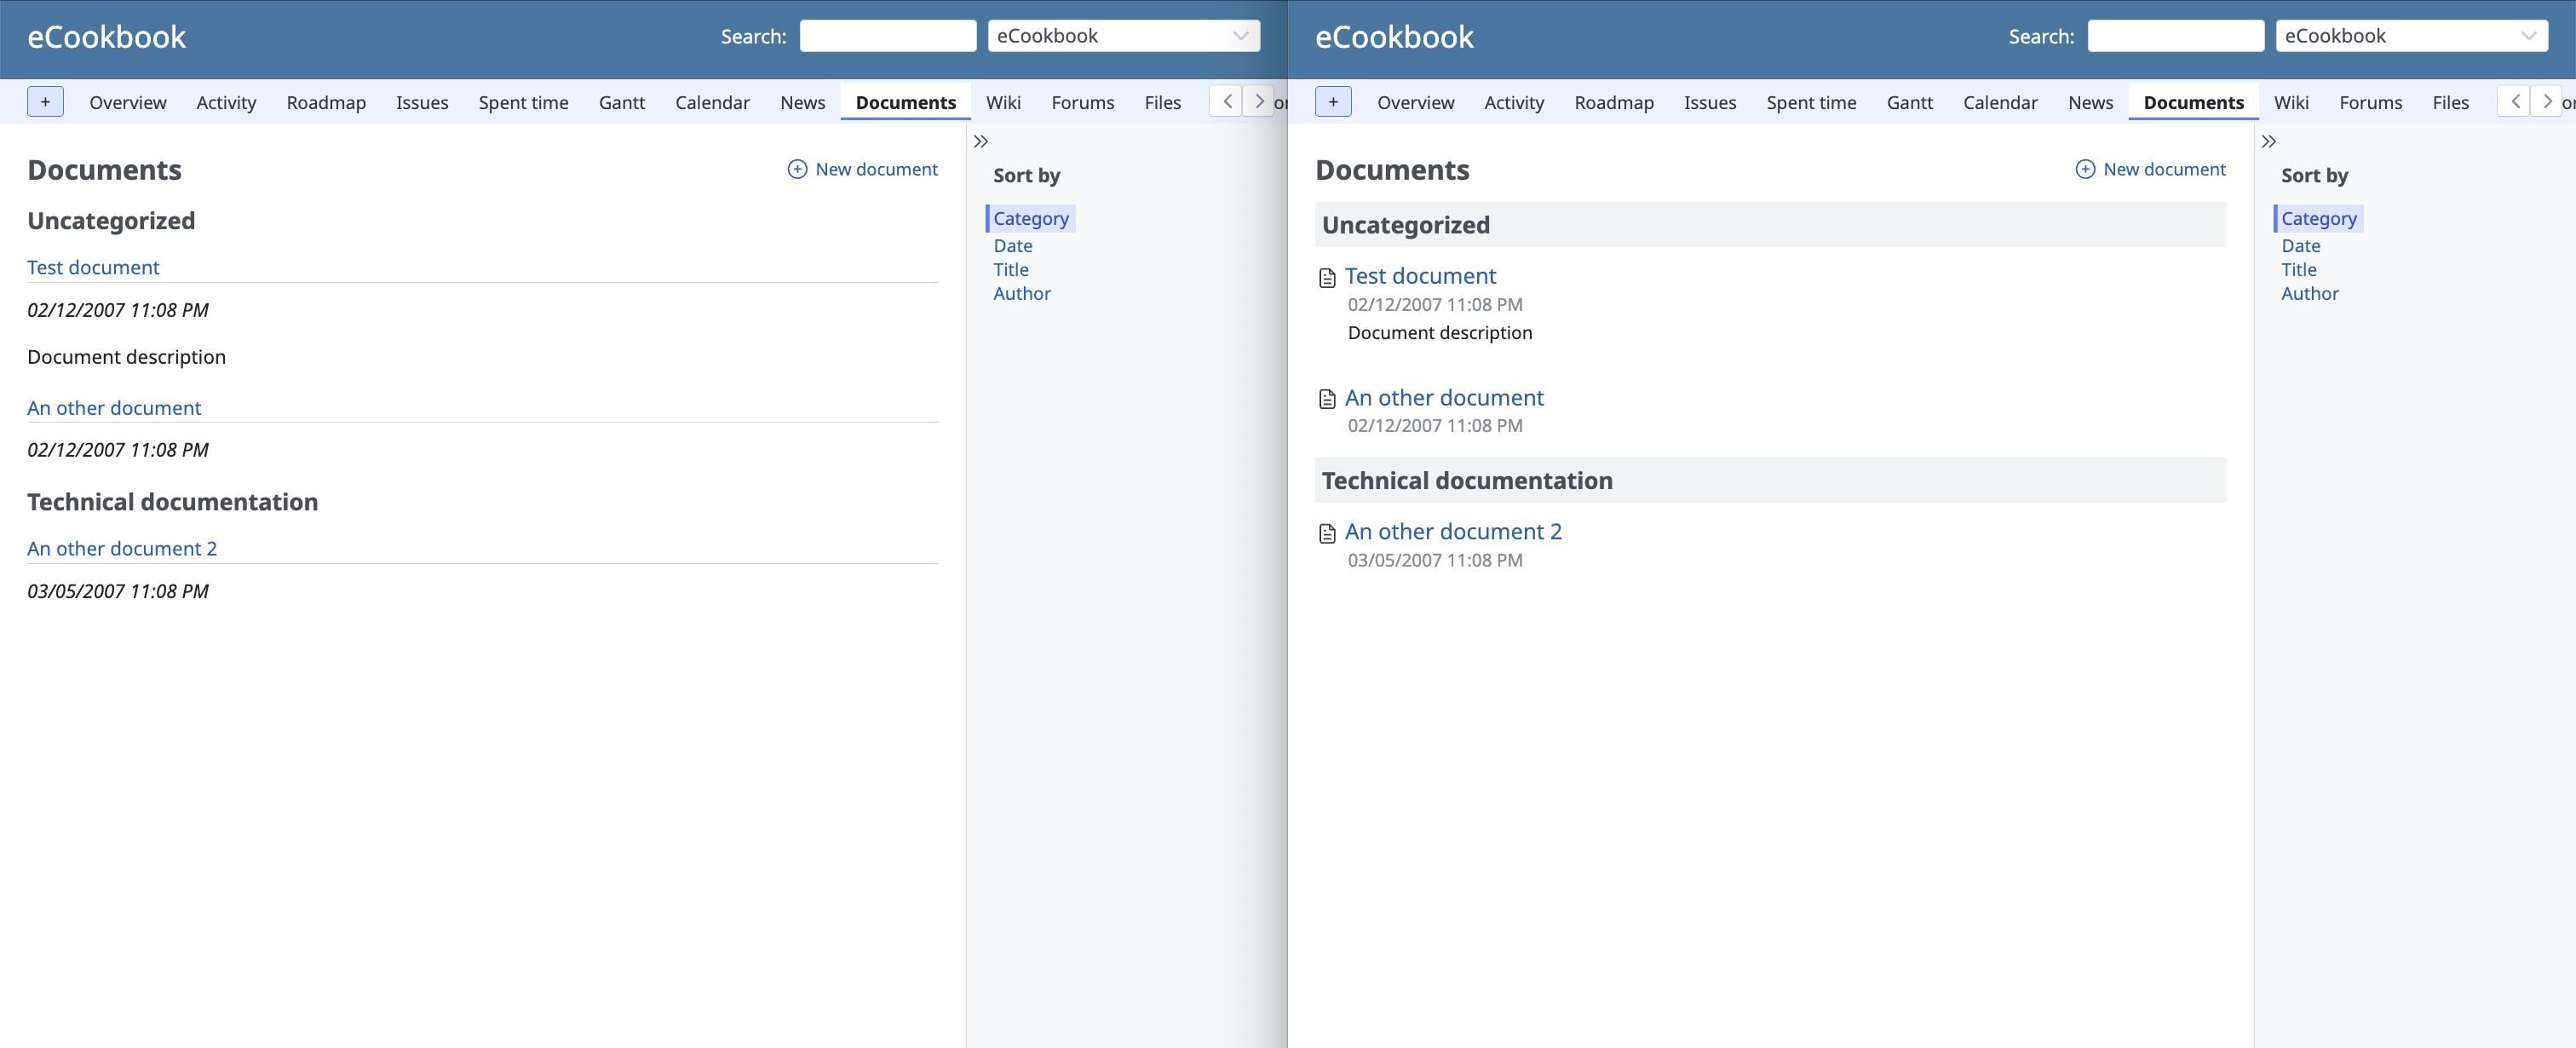This screenshot has width=2576, height=1048.
Task: Open Issues tab in right window
Action: [1710, 102]
